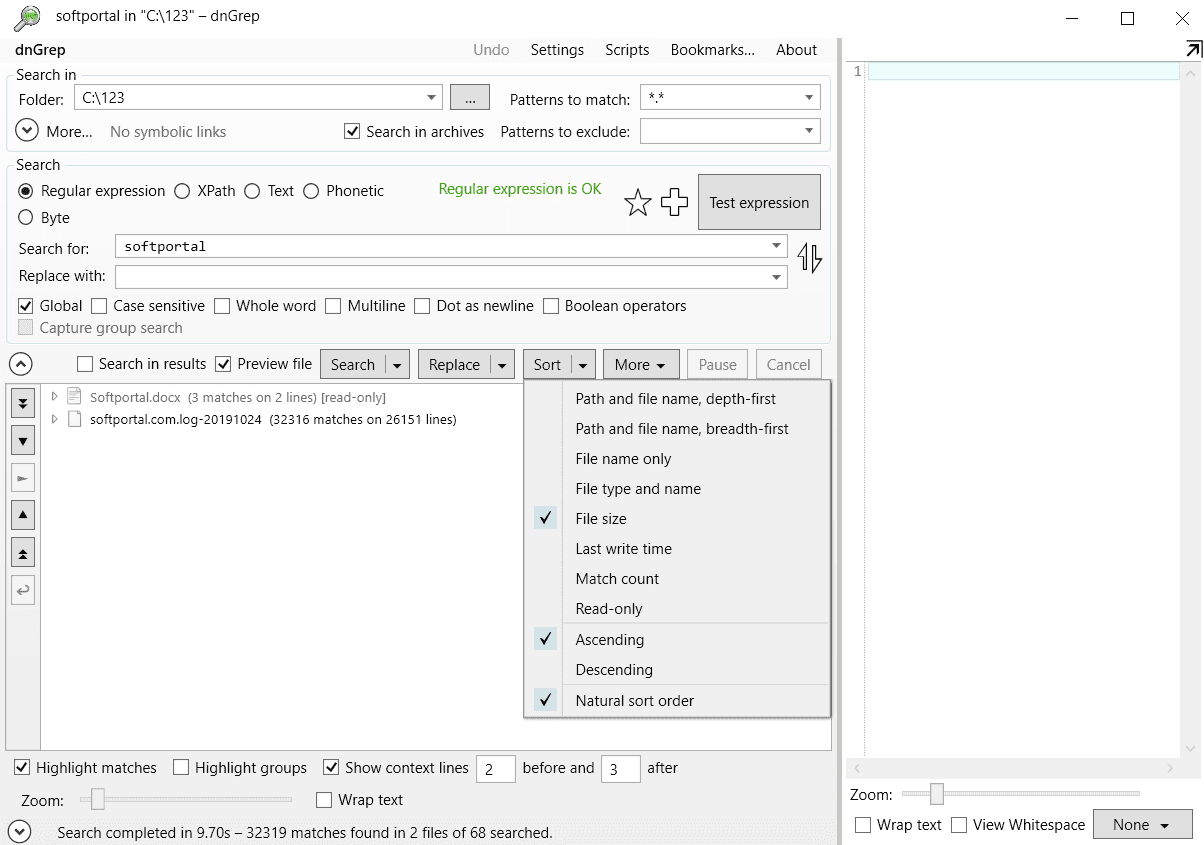Click the pop-out preview arrow icon
This screenshot has height=845, width=1204.
click(x=1193, y=49)
